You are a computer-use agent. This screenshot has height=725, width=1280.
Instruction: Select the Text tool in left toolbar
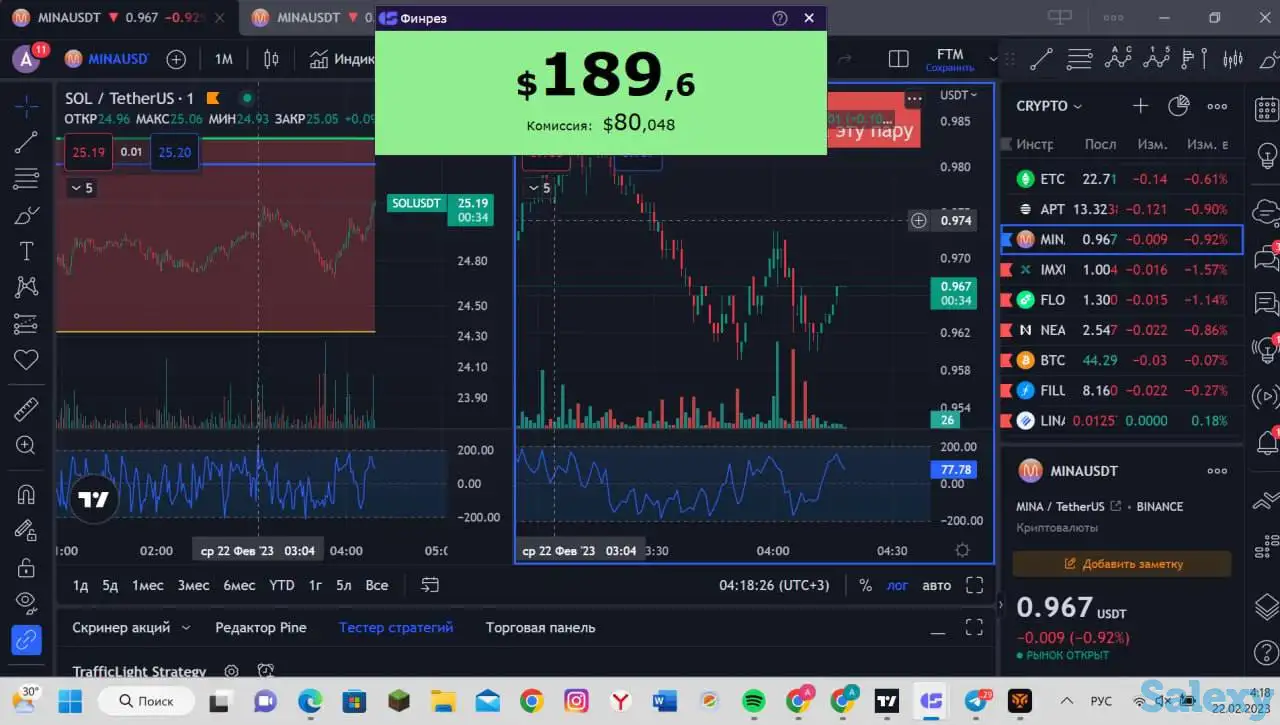pos(26,251)
